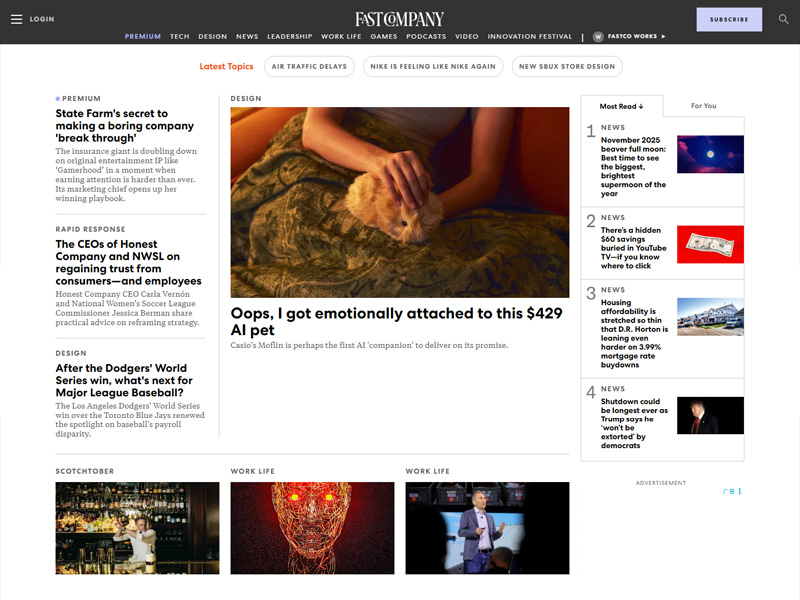
Task: Open the Fastco Works dropdown arrow
Action: pyautogui.click(x=664, y=36)
